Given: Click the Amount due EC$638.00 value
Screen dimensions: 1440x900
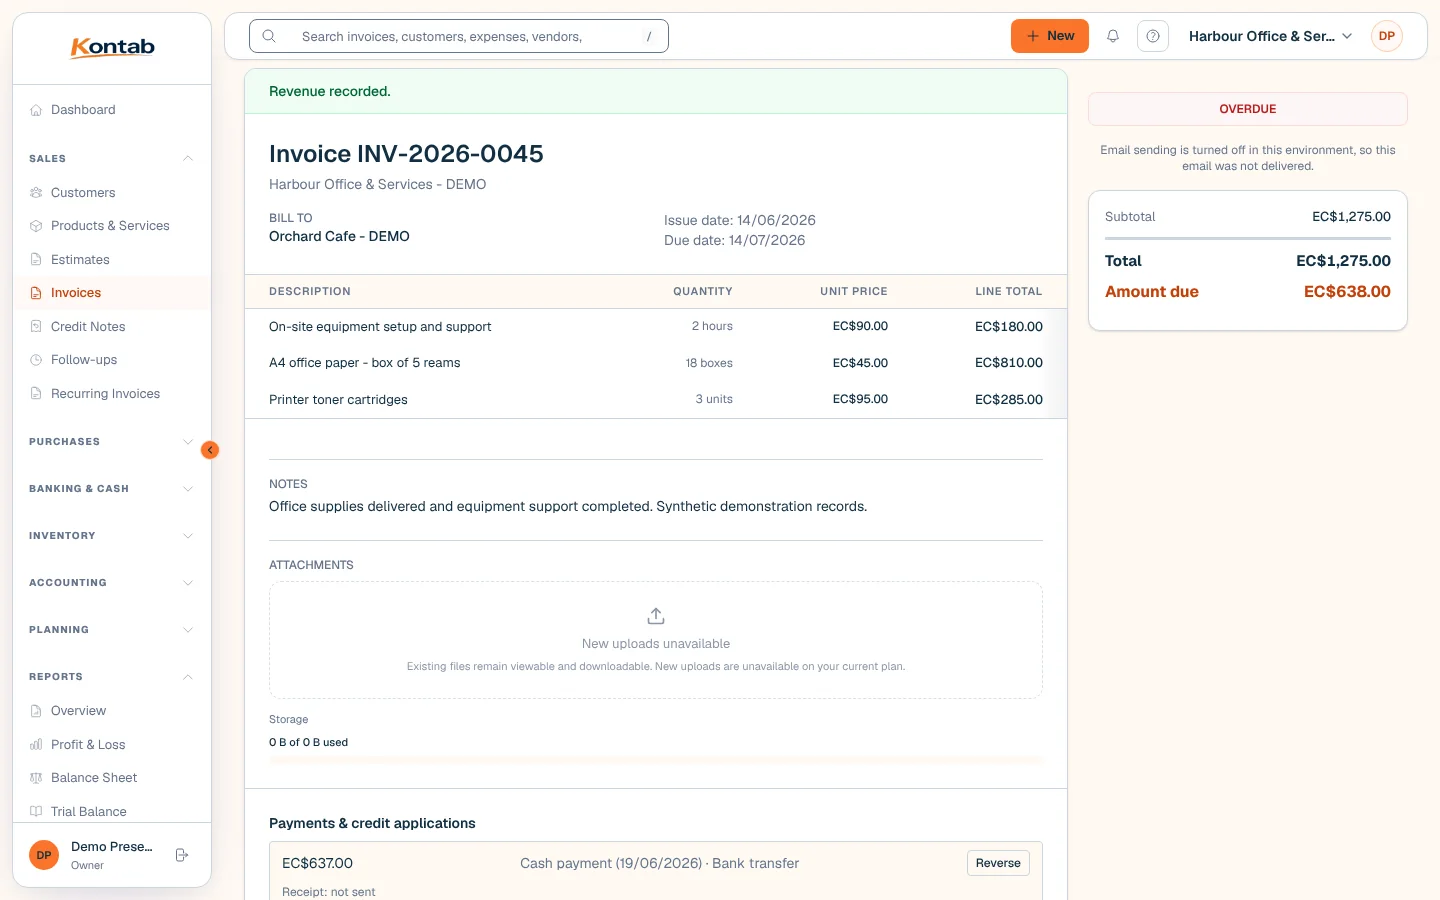Looking at the screenshot, I should coord(1347,292).
